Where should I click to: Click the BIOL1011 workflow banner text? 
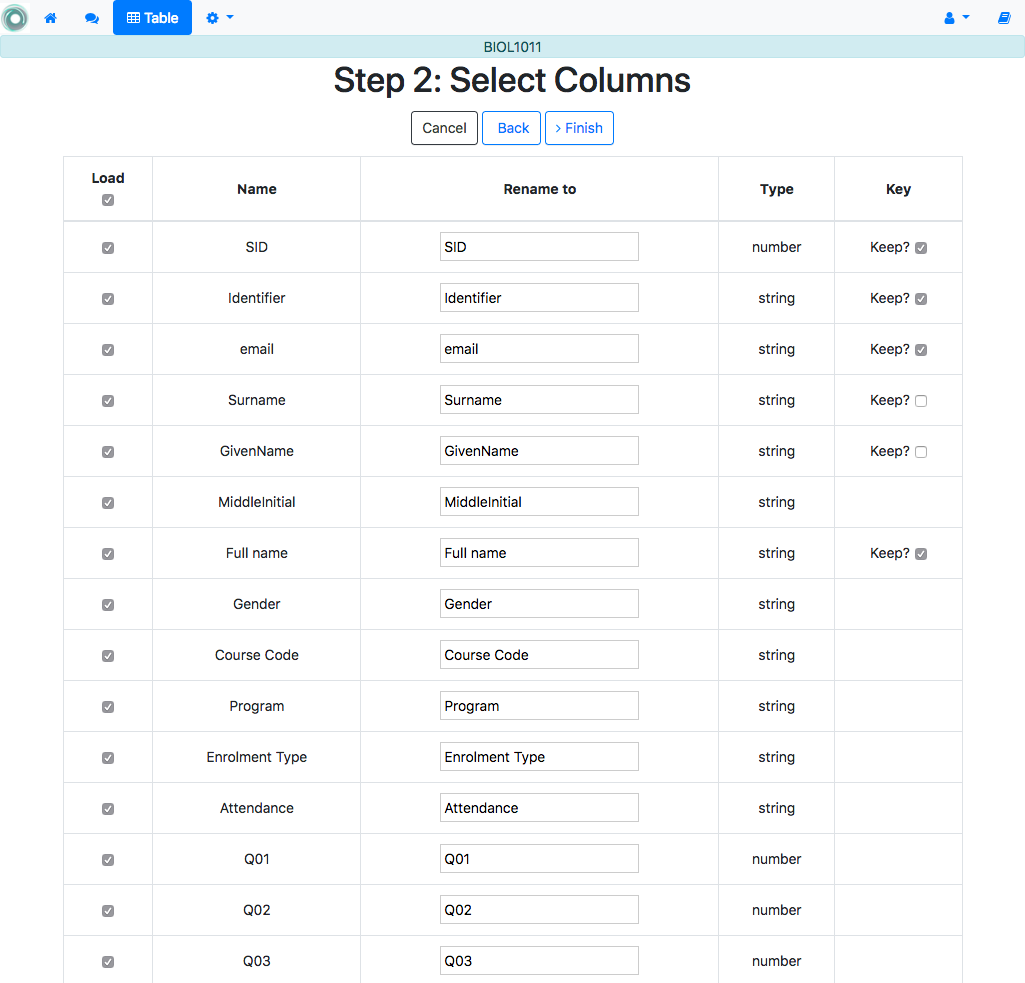(x=512, y=47)
